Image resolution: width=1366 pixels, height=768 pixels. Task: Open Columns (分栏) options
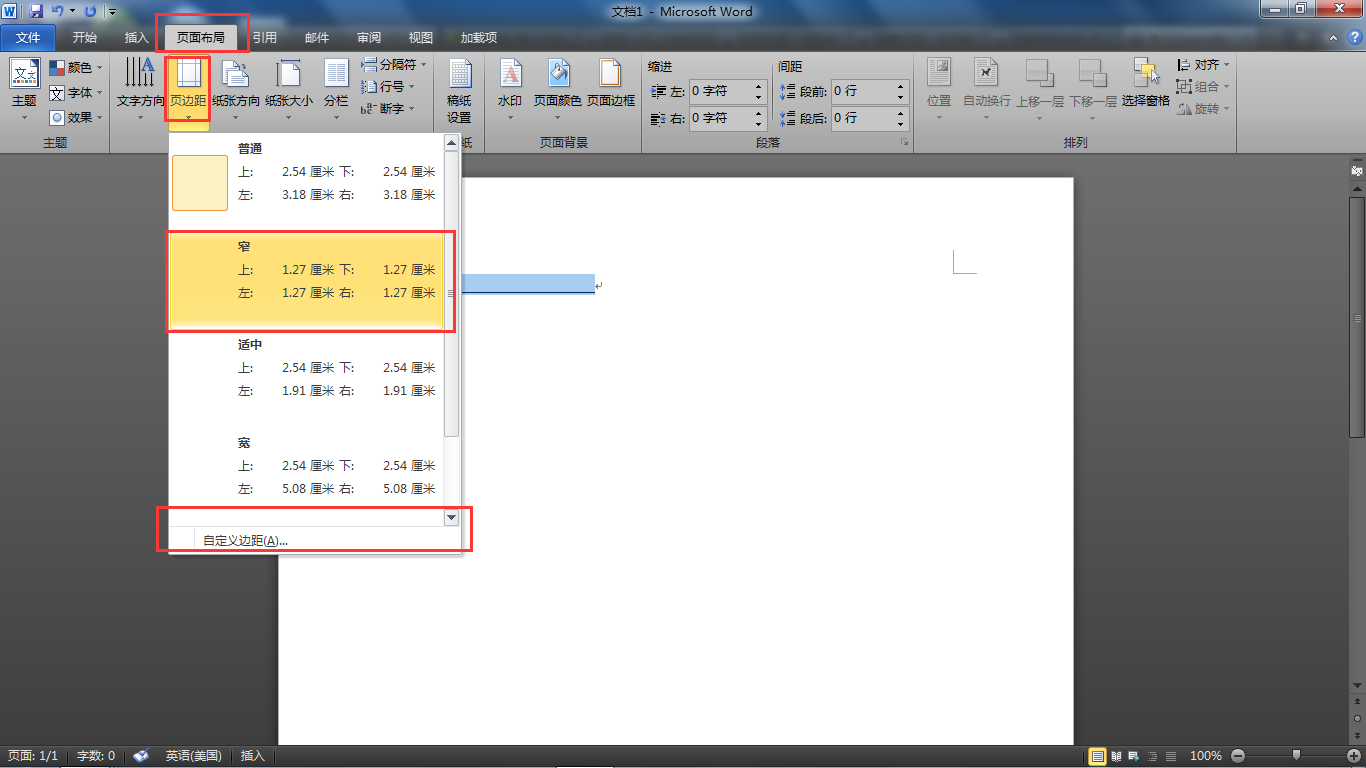coord(336,89)
